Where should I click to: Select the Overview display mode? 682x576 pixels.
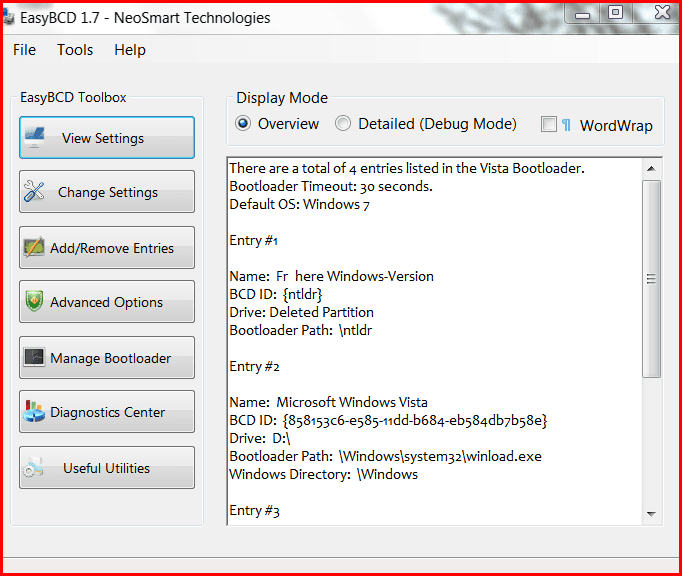[243, 124]
